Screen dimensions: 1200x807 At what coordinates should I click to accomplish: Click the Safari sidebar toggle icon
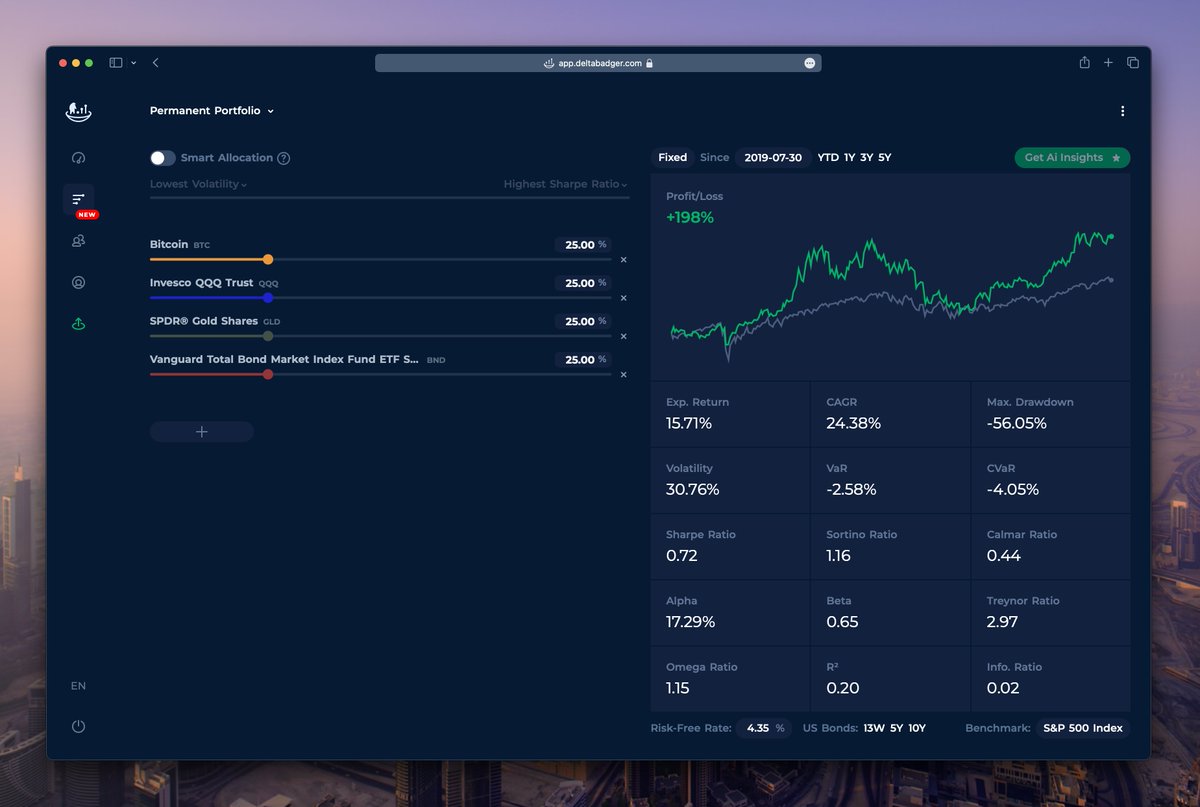tap(116, 63)
